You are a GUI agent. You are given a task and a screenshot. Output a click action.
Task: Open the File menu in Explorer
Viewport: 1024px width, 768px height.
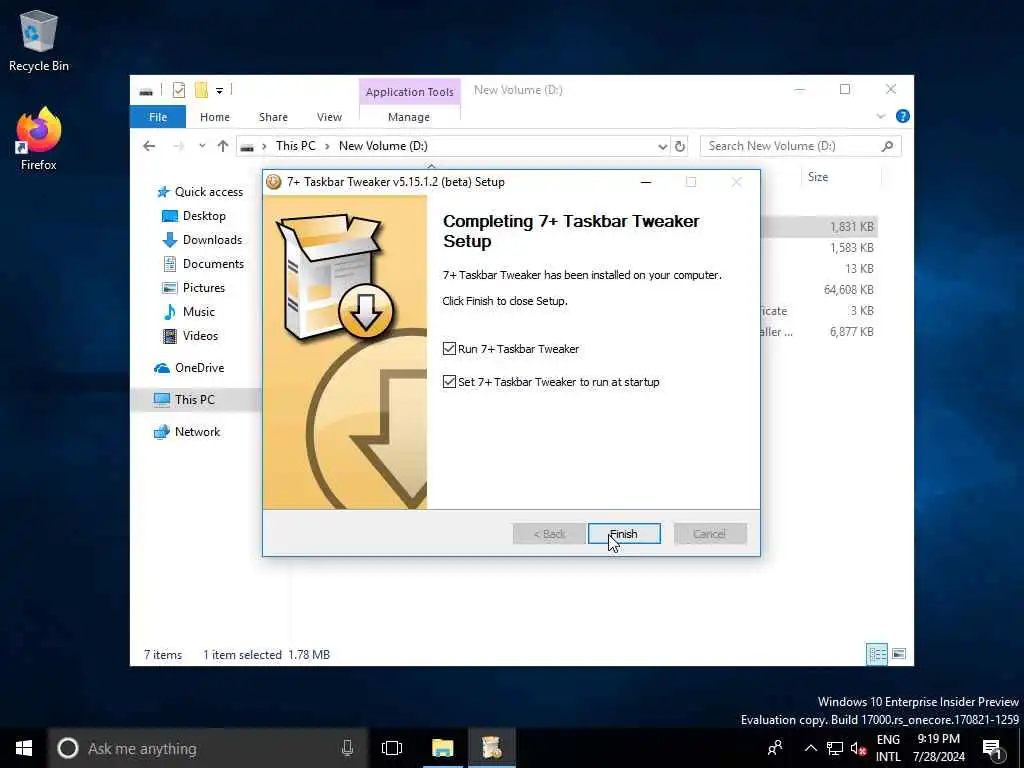point(158,117)
